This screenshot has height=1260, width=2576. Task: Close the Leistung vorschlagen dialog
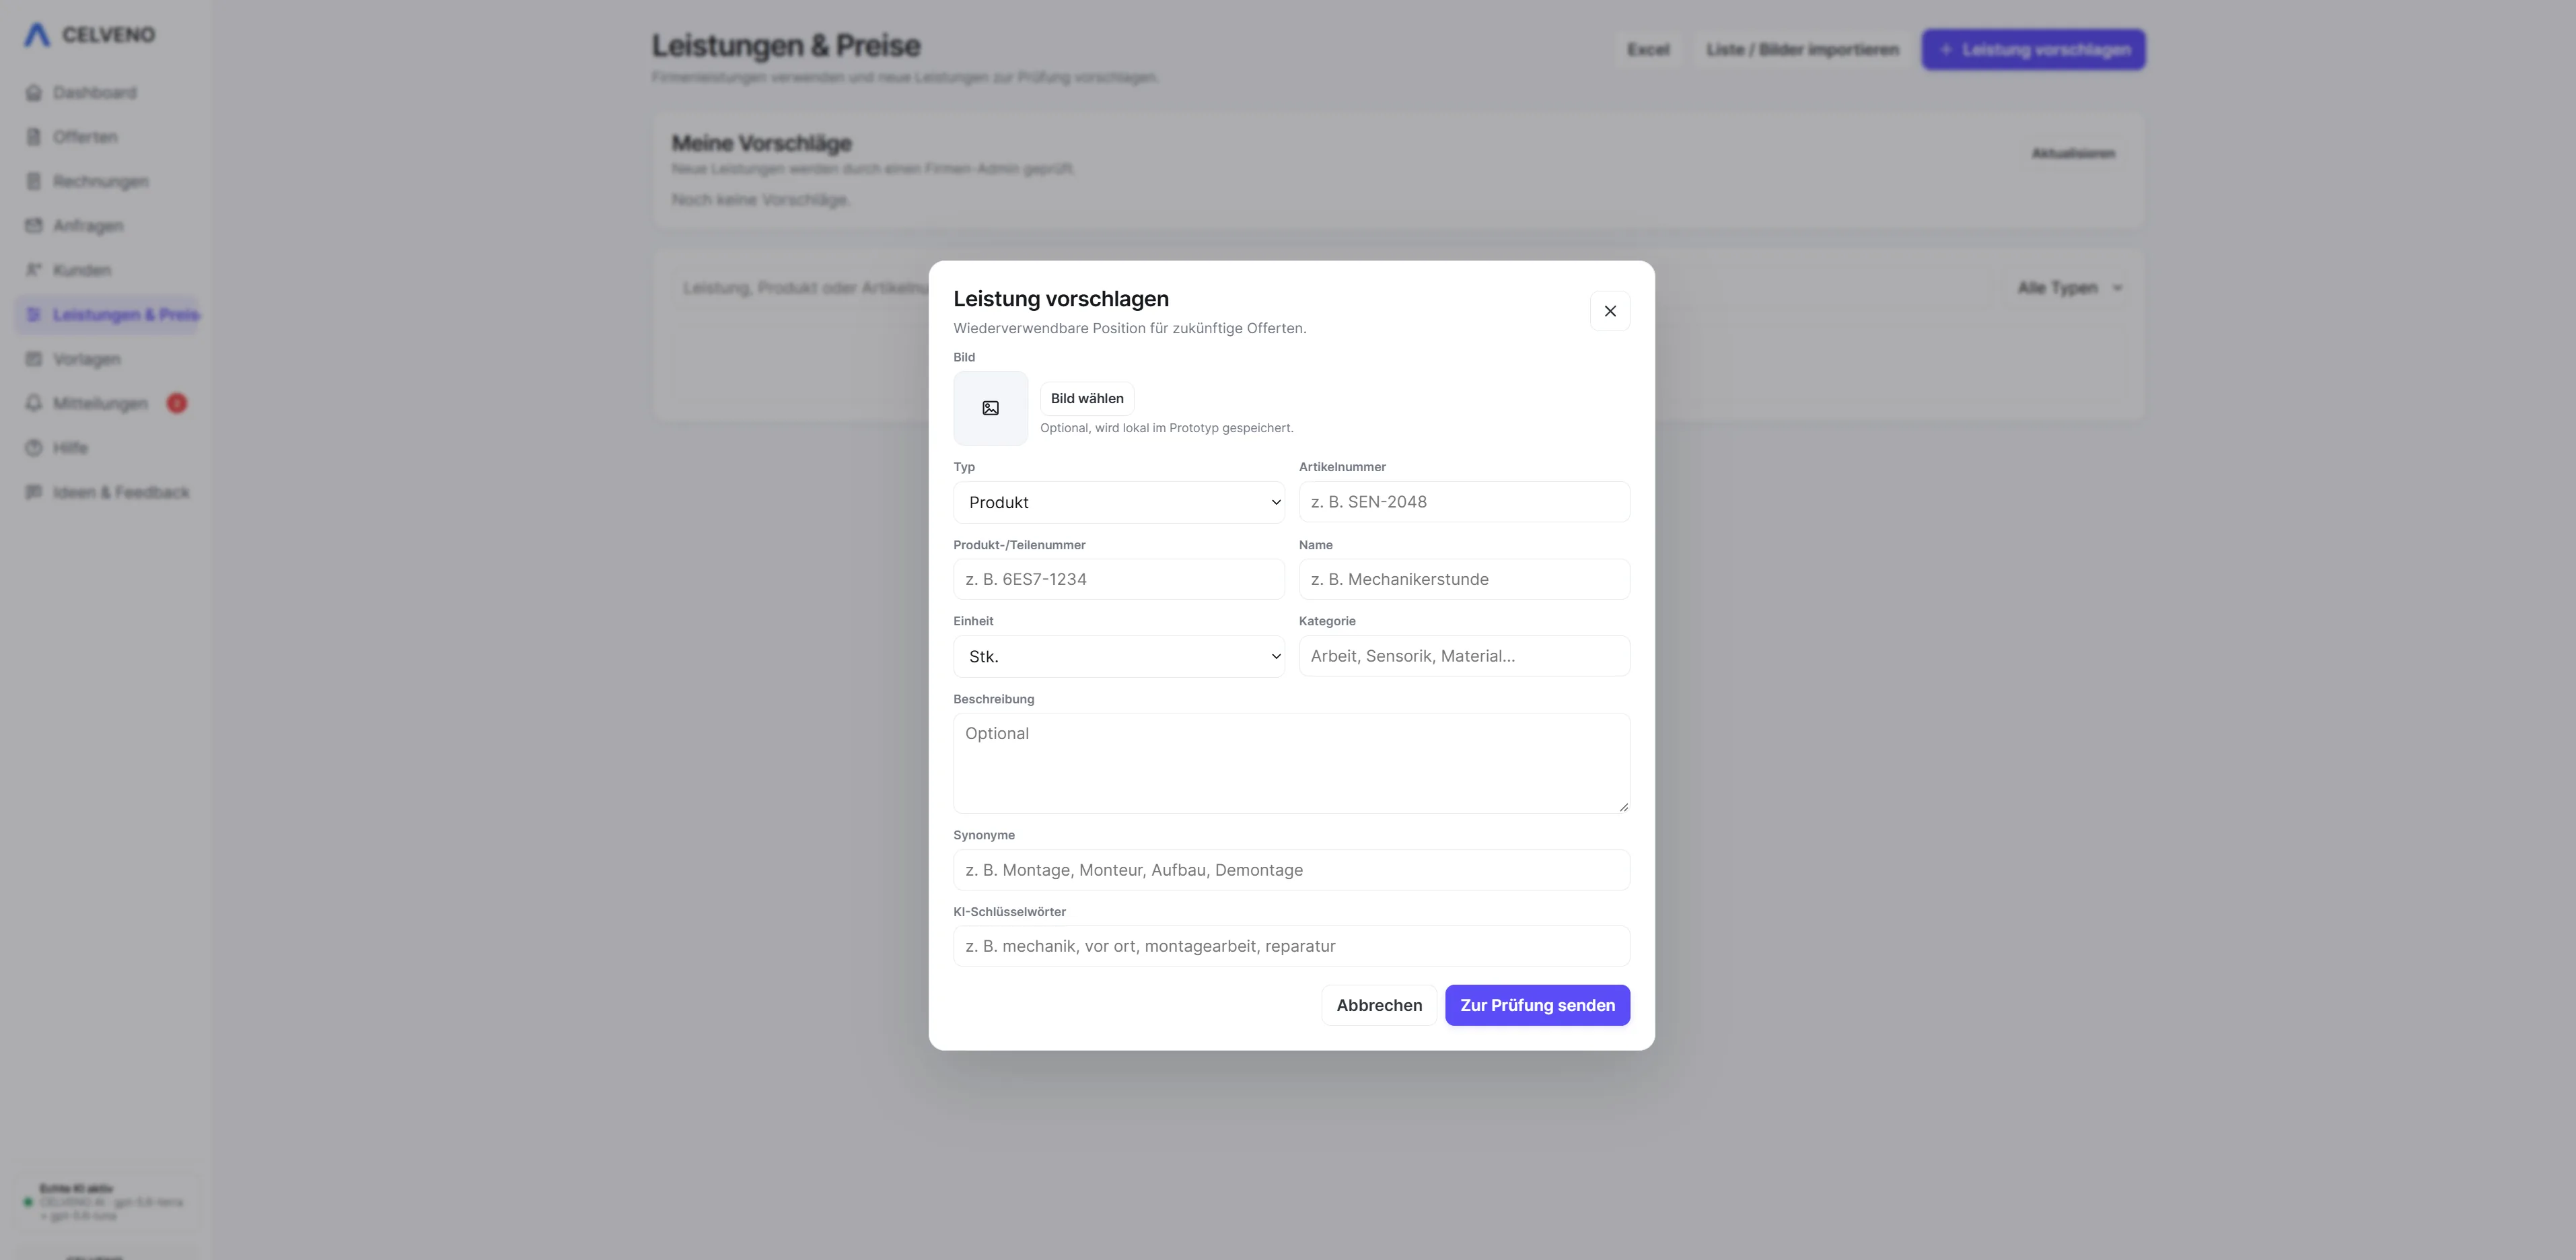[1610, 311]
